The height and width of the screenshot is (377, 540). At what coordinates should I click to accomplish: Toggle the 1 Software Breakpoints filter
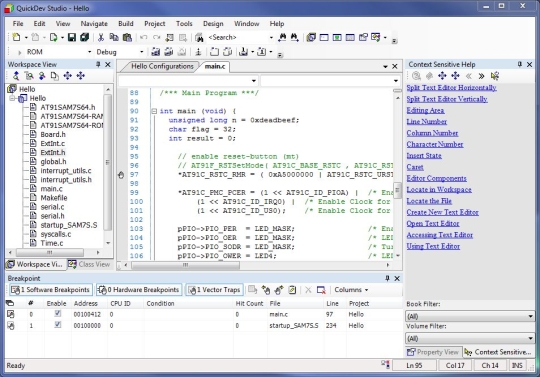tap(51, 290)
